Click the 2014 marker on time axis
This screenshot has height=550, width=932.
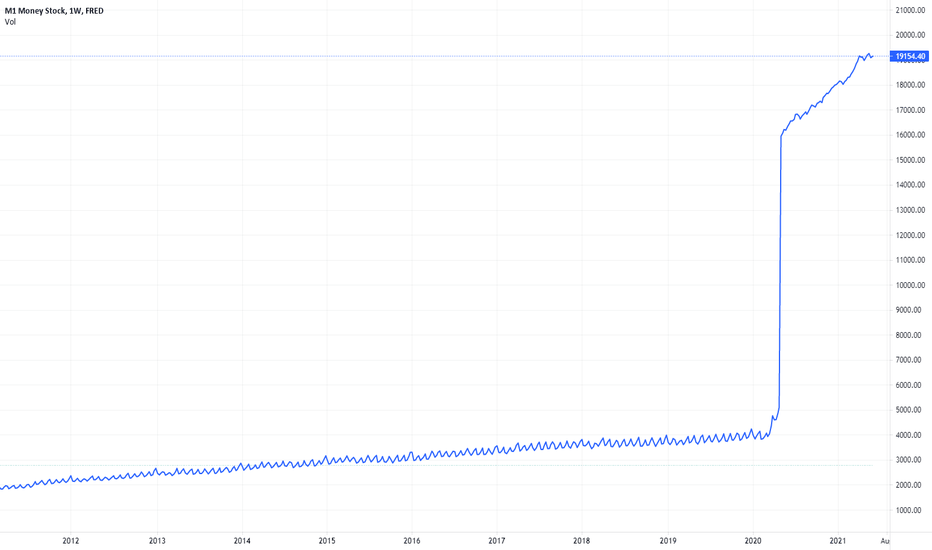[x=242, y=541]
